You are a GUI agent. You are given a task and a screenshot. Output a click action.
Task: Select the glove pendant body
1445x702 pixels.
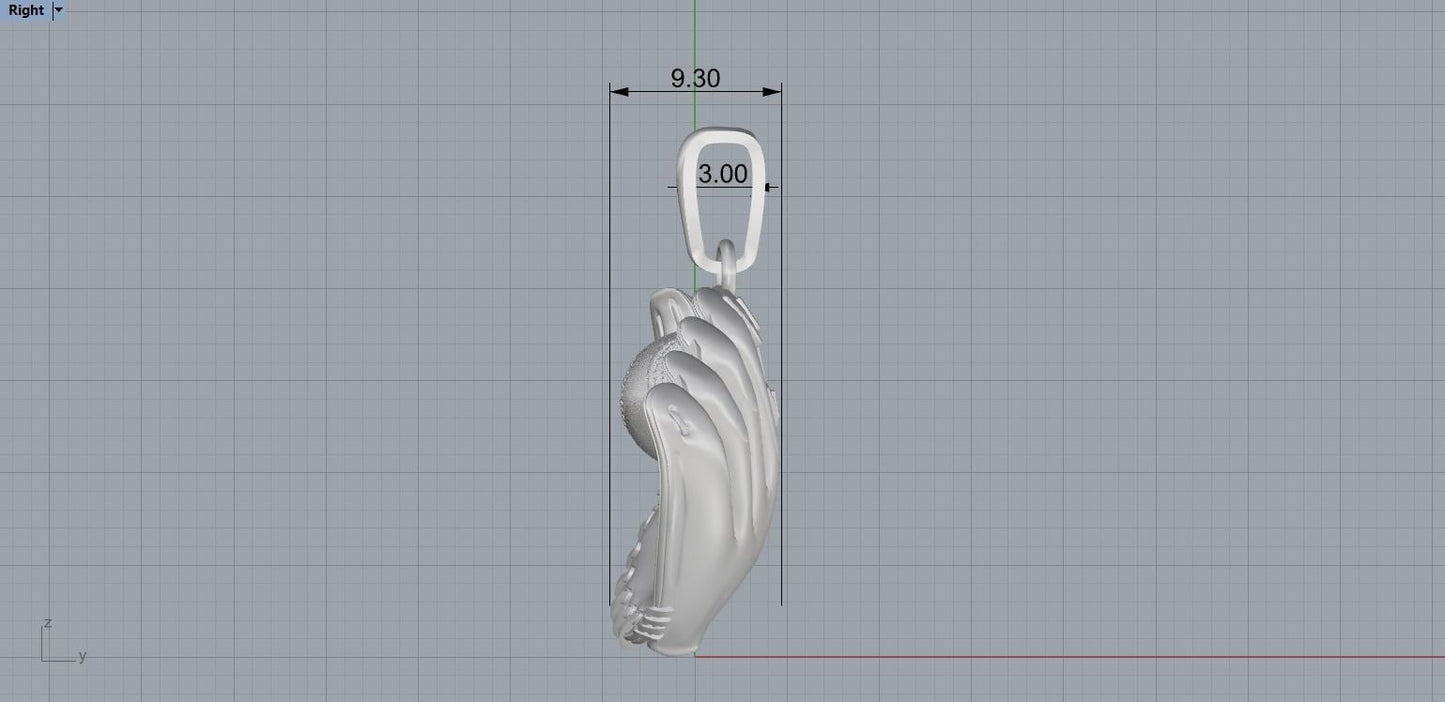(x=700, y=500)
